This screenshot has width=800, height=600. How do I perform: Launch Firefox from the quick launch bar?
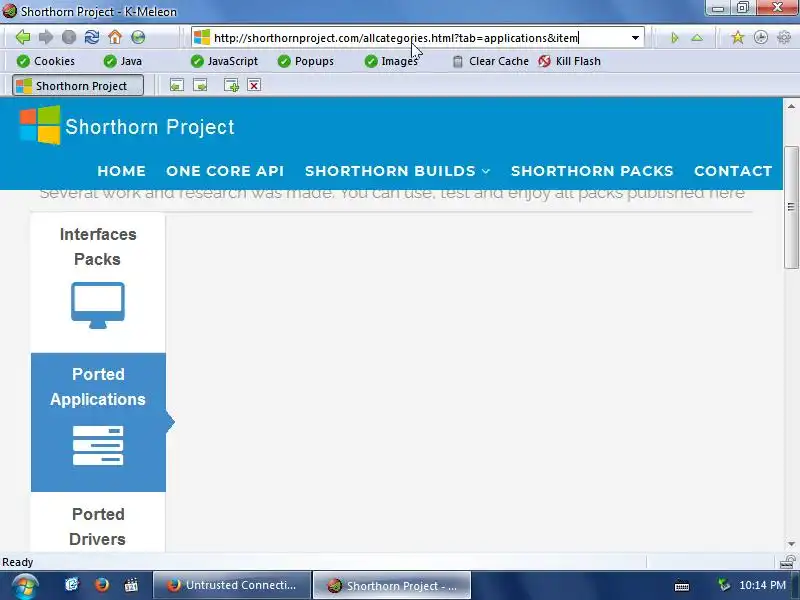(102, 585)
